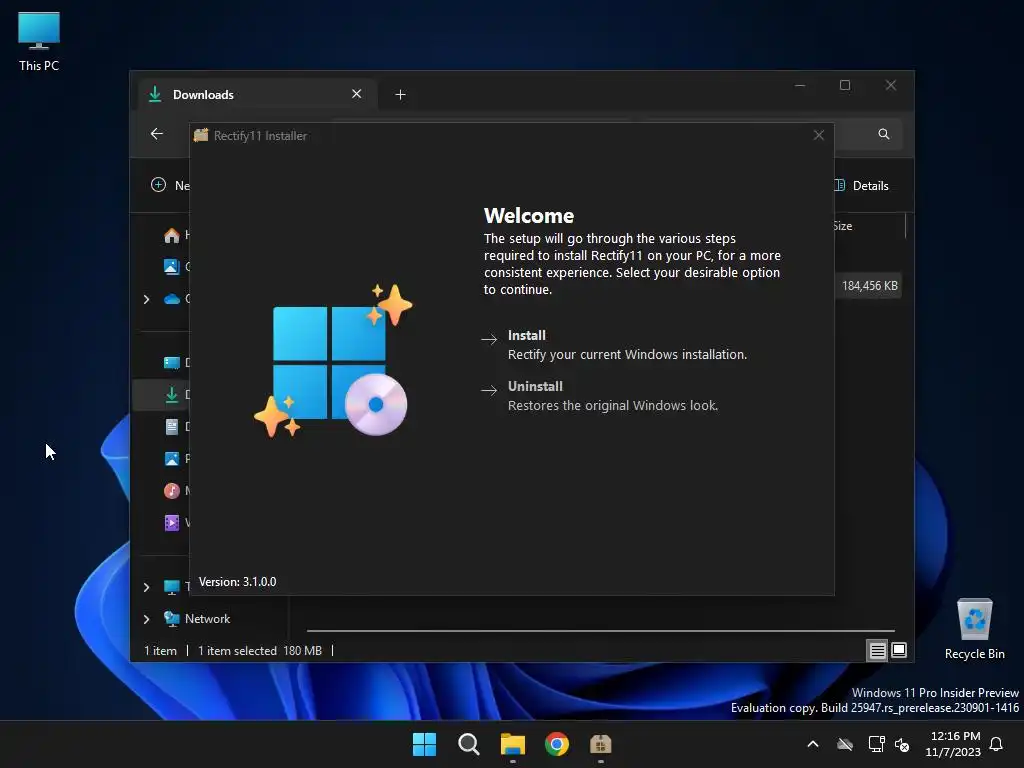Click the Rectify11 installer taskbar icon
Viewport: 1024px width, 768px height.
[x=601, y=744]
